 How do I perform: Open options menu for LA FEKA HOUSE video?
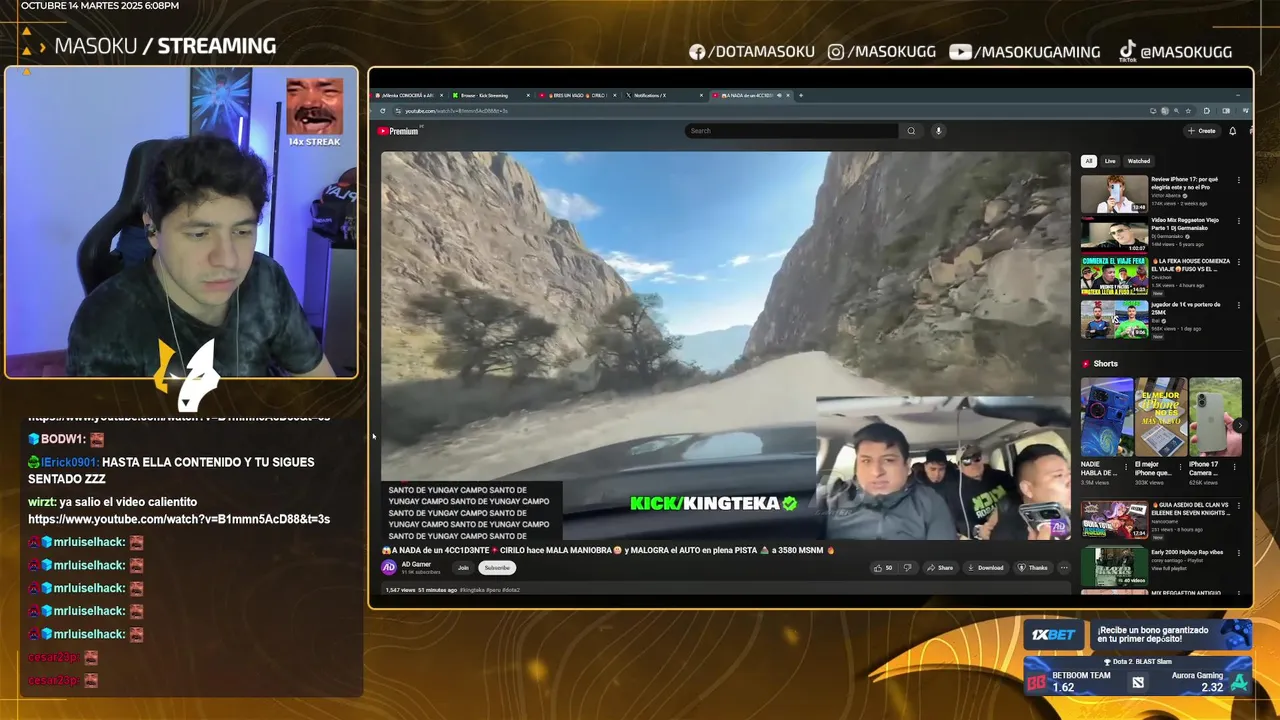1239,263
